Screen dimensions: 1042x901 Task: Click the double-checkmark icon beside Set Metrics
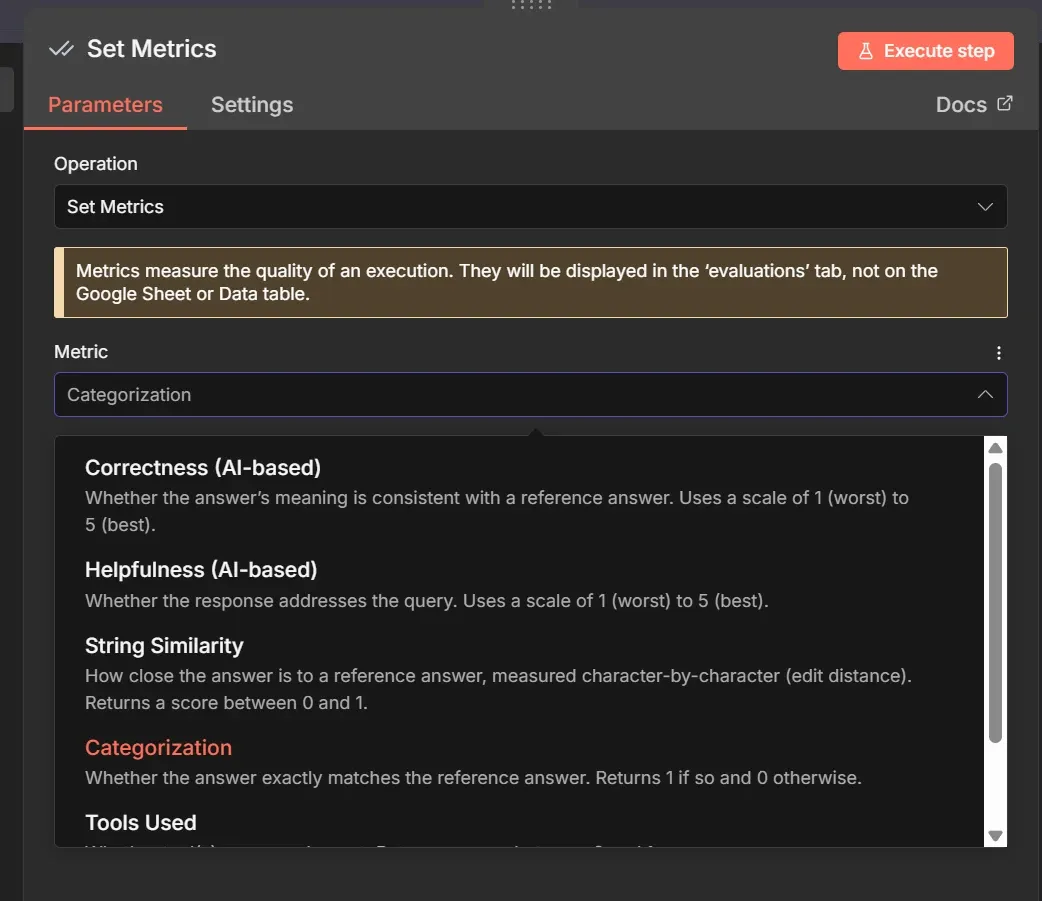(62, 47)
